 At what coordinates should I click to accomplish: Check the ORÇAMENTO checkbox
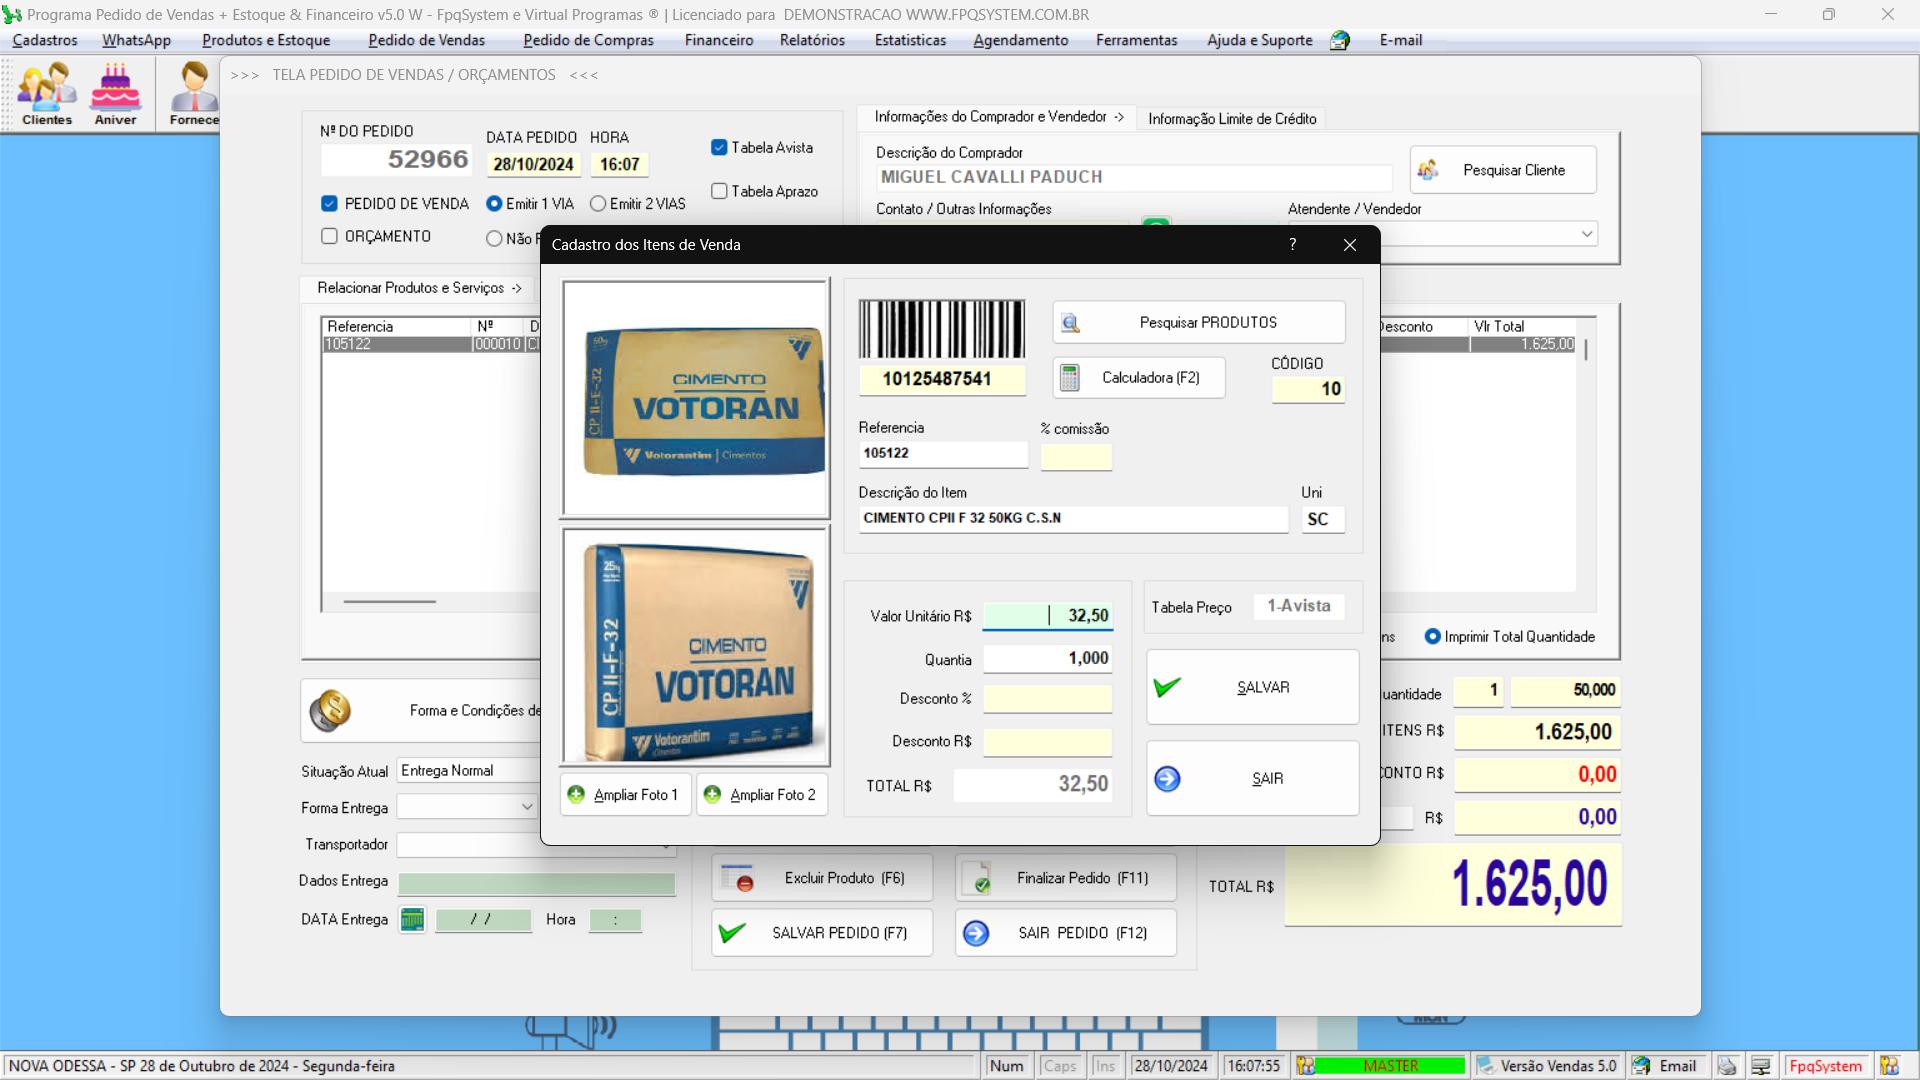tap(329, 236)
